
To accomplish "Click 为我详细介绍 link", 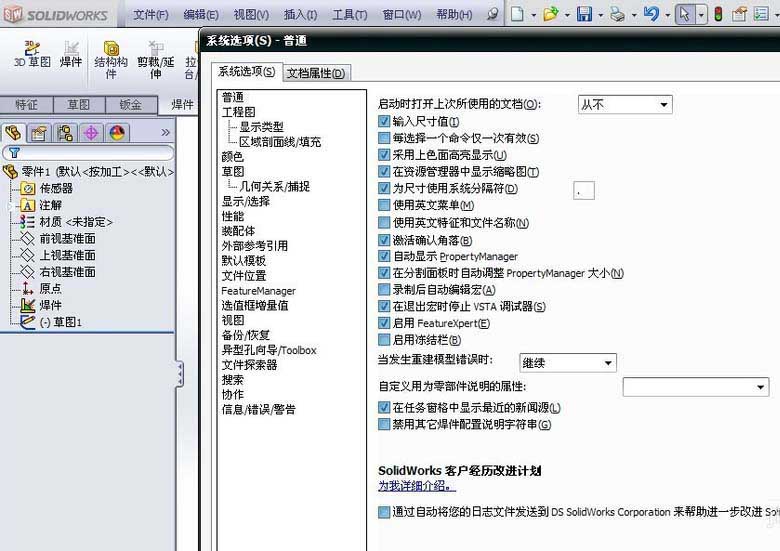I will click(x=417, y=486).
